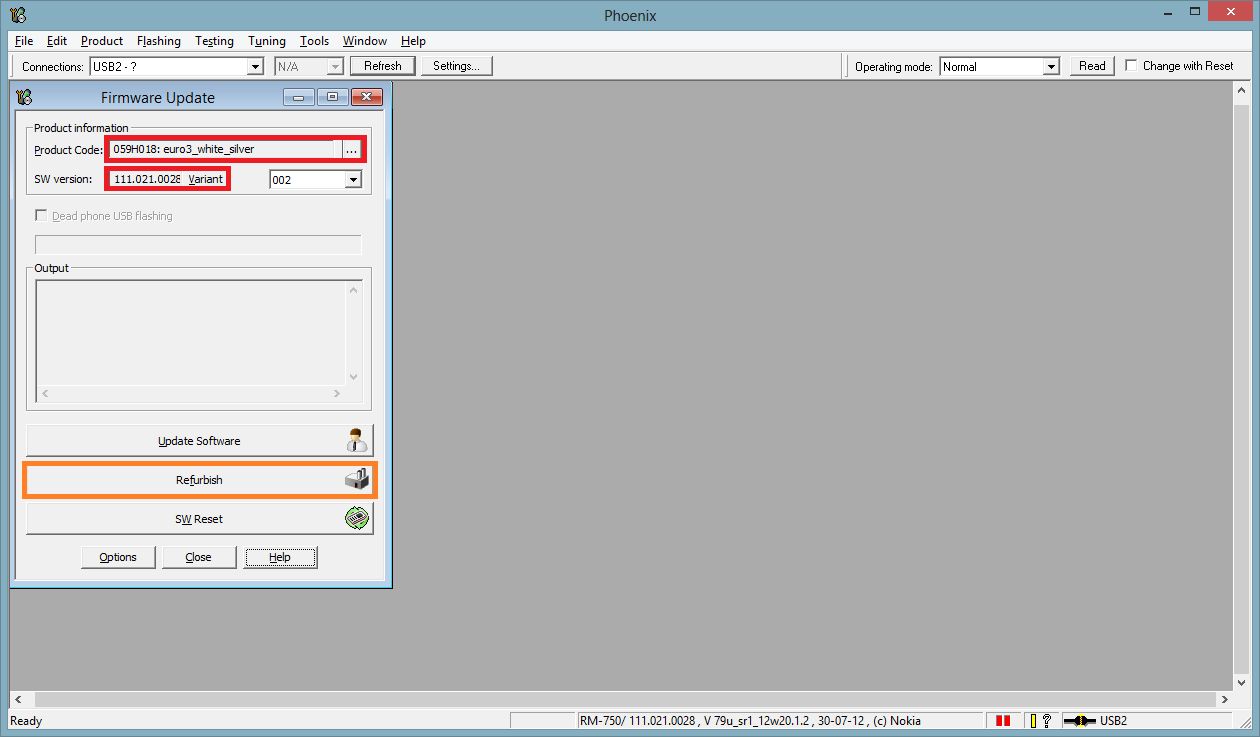1260x737 pixels.
Task: Open the Product menu
Action: pos(102,41)
